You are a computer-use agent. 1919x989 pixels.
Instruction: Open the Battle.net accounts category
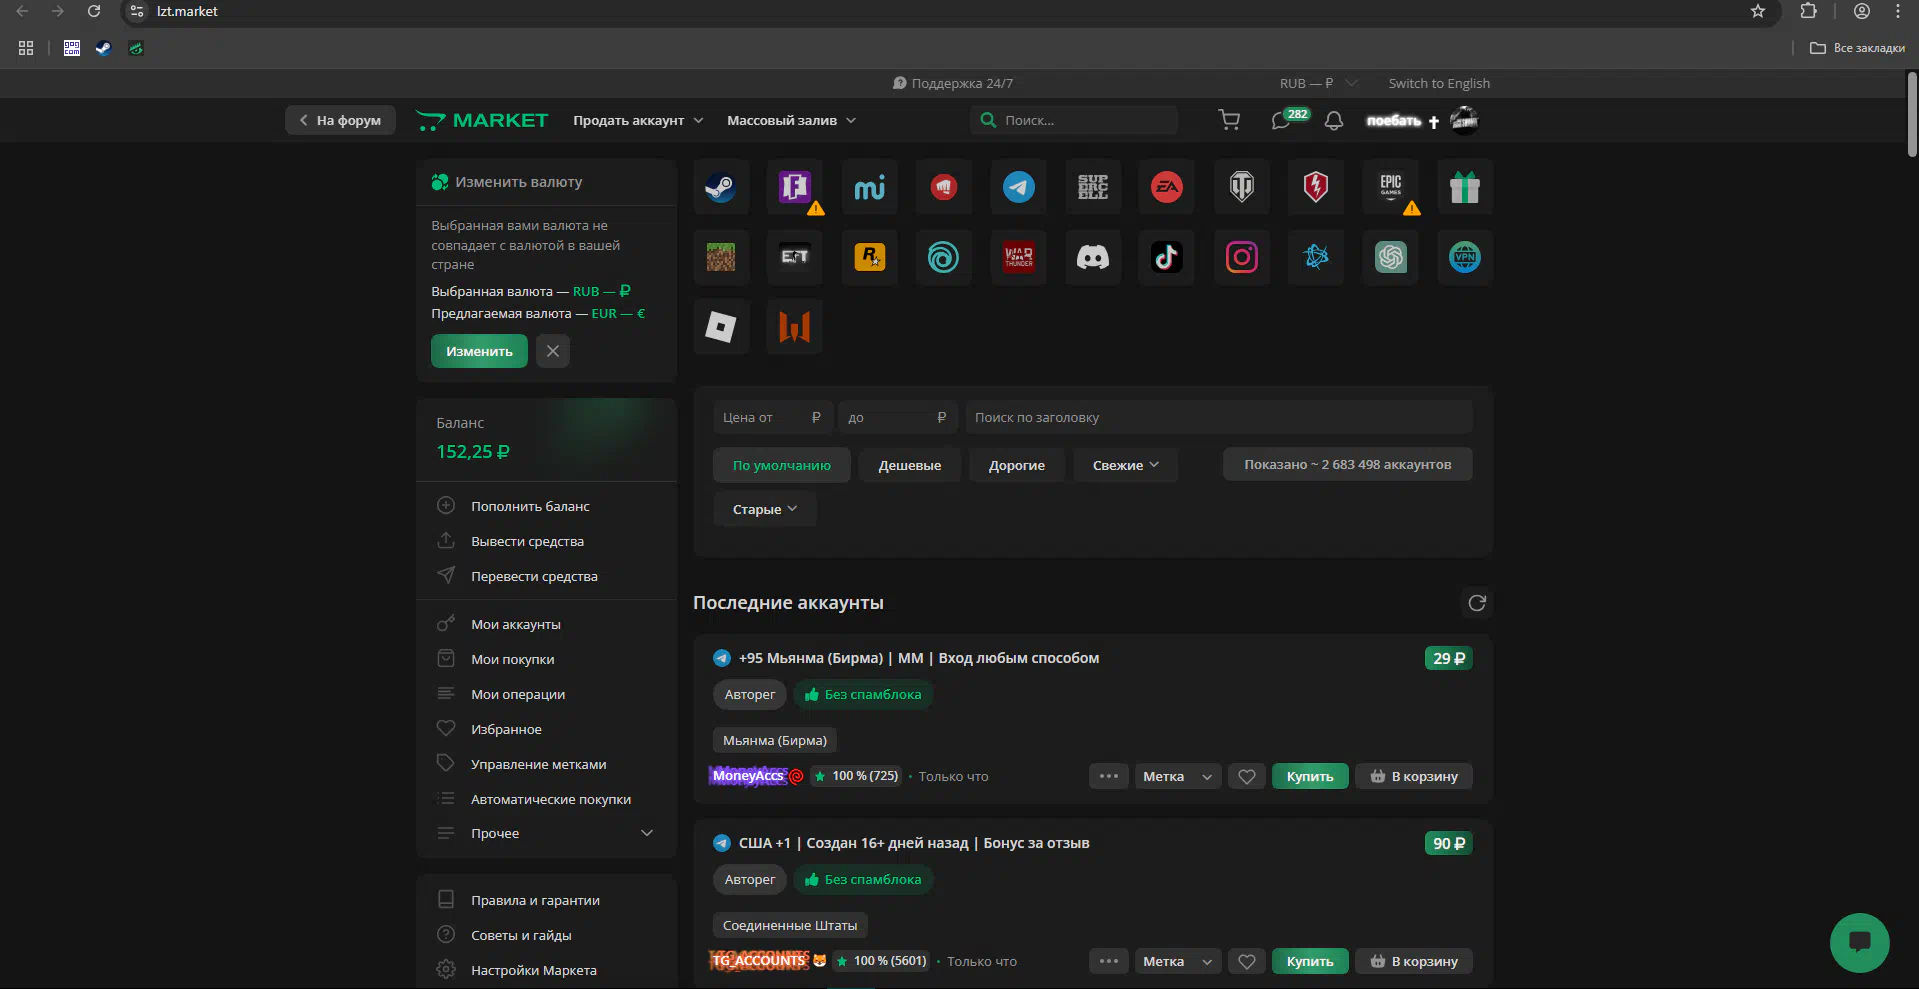tap(1316, 257)
